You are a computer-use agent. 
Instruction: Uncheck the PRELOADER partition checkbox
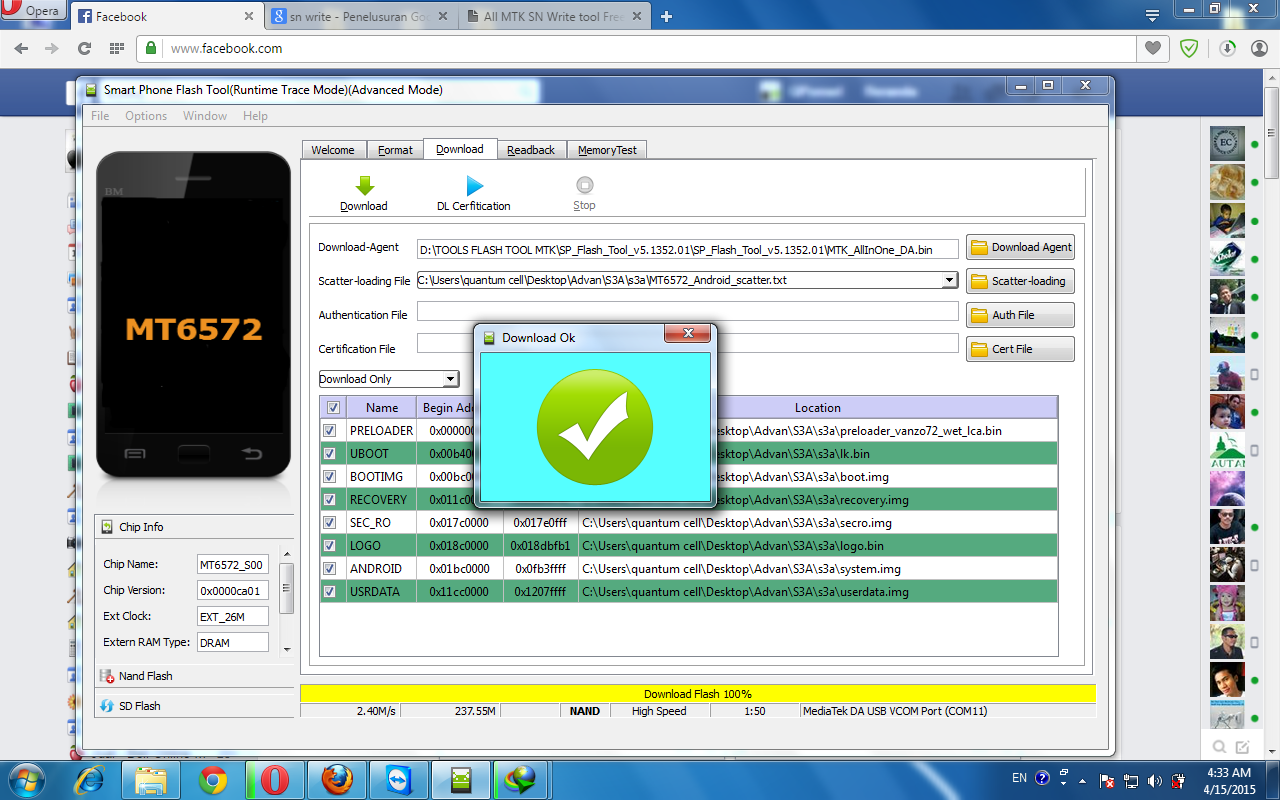[x=330, y=431]
